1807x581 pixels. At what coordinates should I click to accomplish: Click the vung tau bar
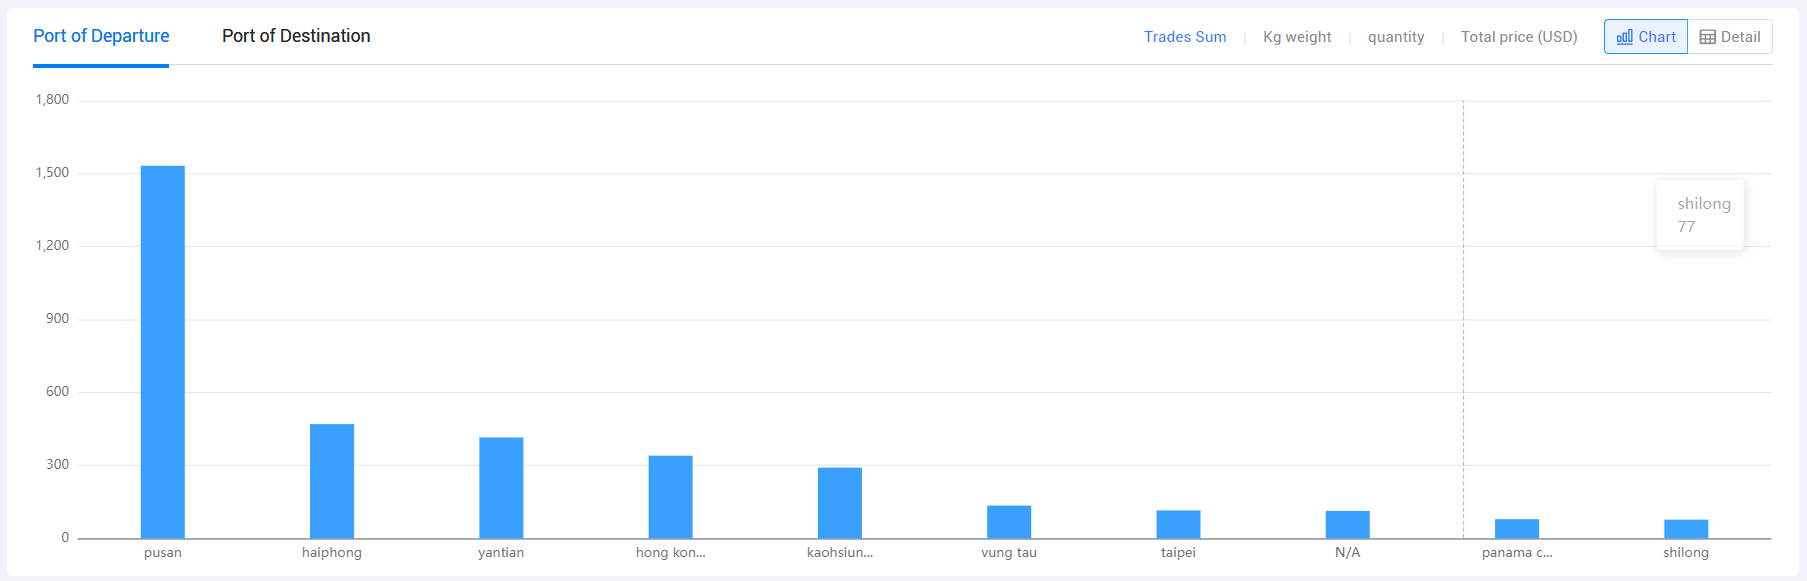tap(1009, 522)
